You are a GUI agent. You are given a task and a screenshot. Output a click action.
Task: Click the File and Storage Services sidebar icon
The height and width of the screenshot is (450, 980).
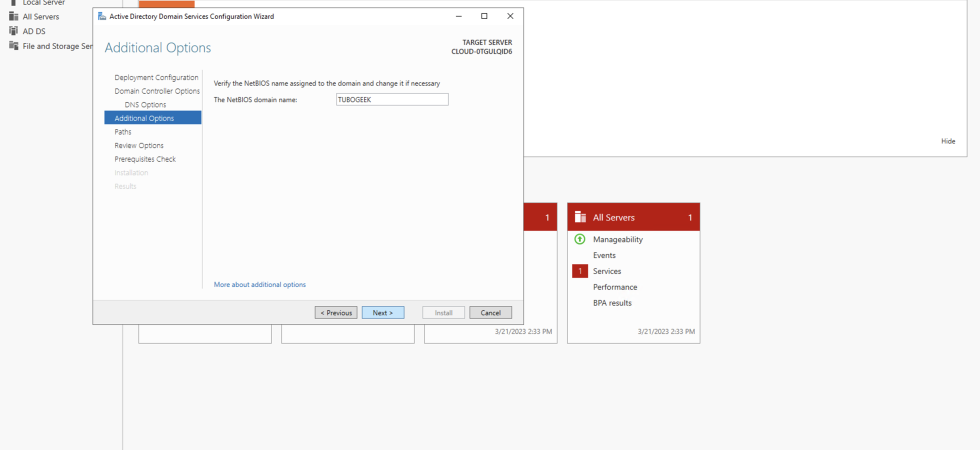click(x=13, y=46)
